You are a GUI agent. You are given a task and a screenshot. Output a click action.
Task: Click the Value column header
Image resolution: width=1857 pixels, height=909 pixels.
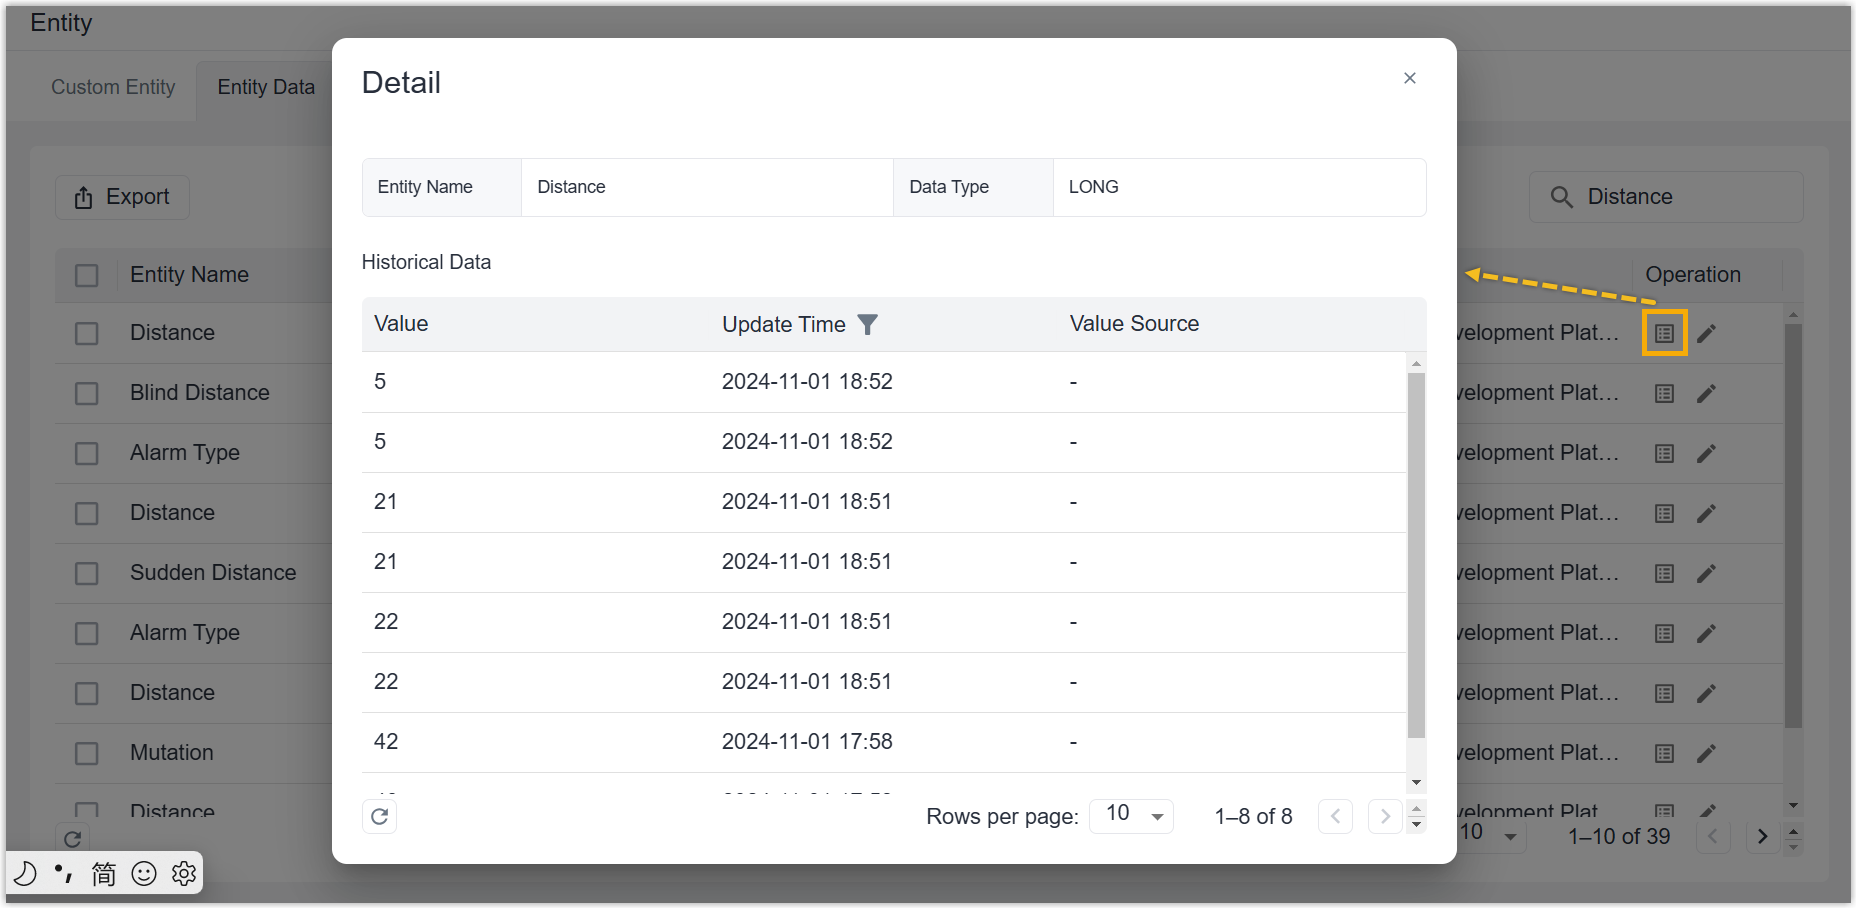tap(401, 324)
